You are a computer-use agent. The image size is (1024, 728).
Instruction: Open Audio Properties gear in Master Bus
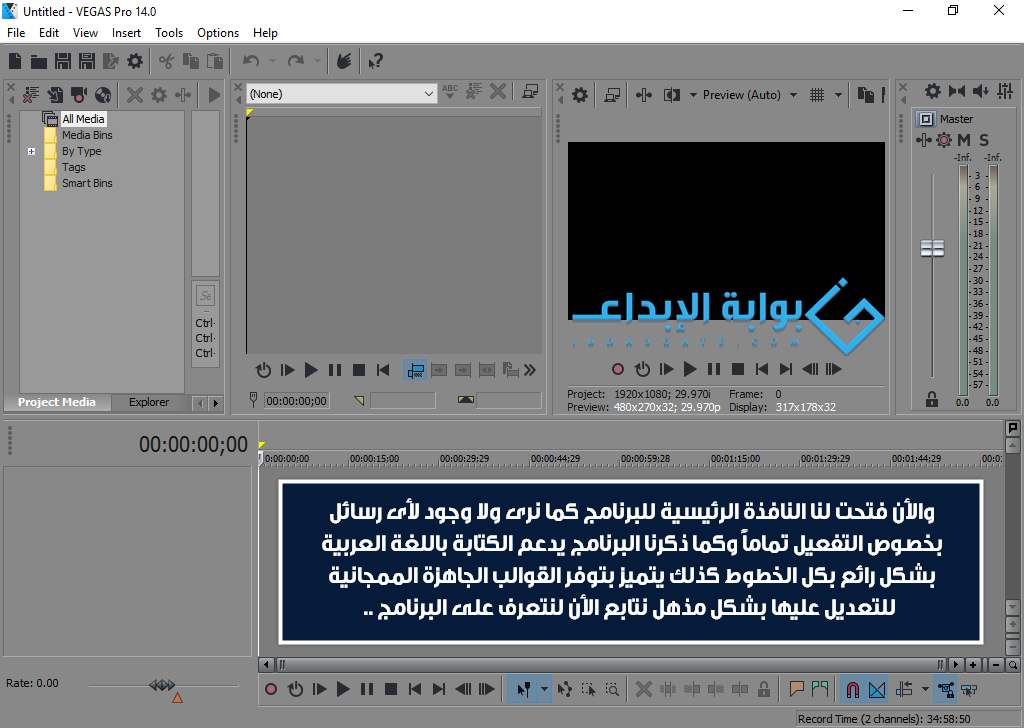pos(933,91)
